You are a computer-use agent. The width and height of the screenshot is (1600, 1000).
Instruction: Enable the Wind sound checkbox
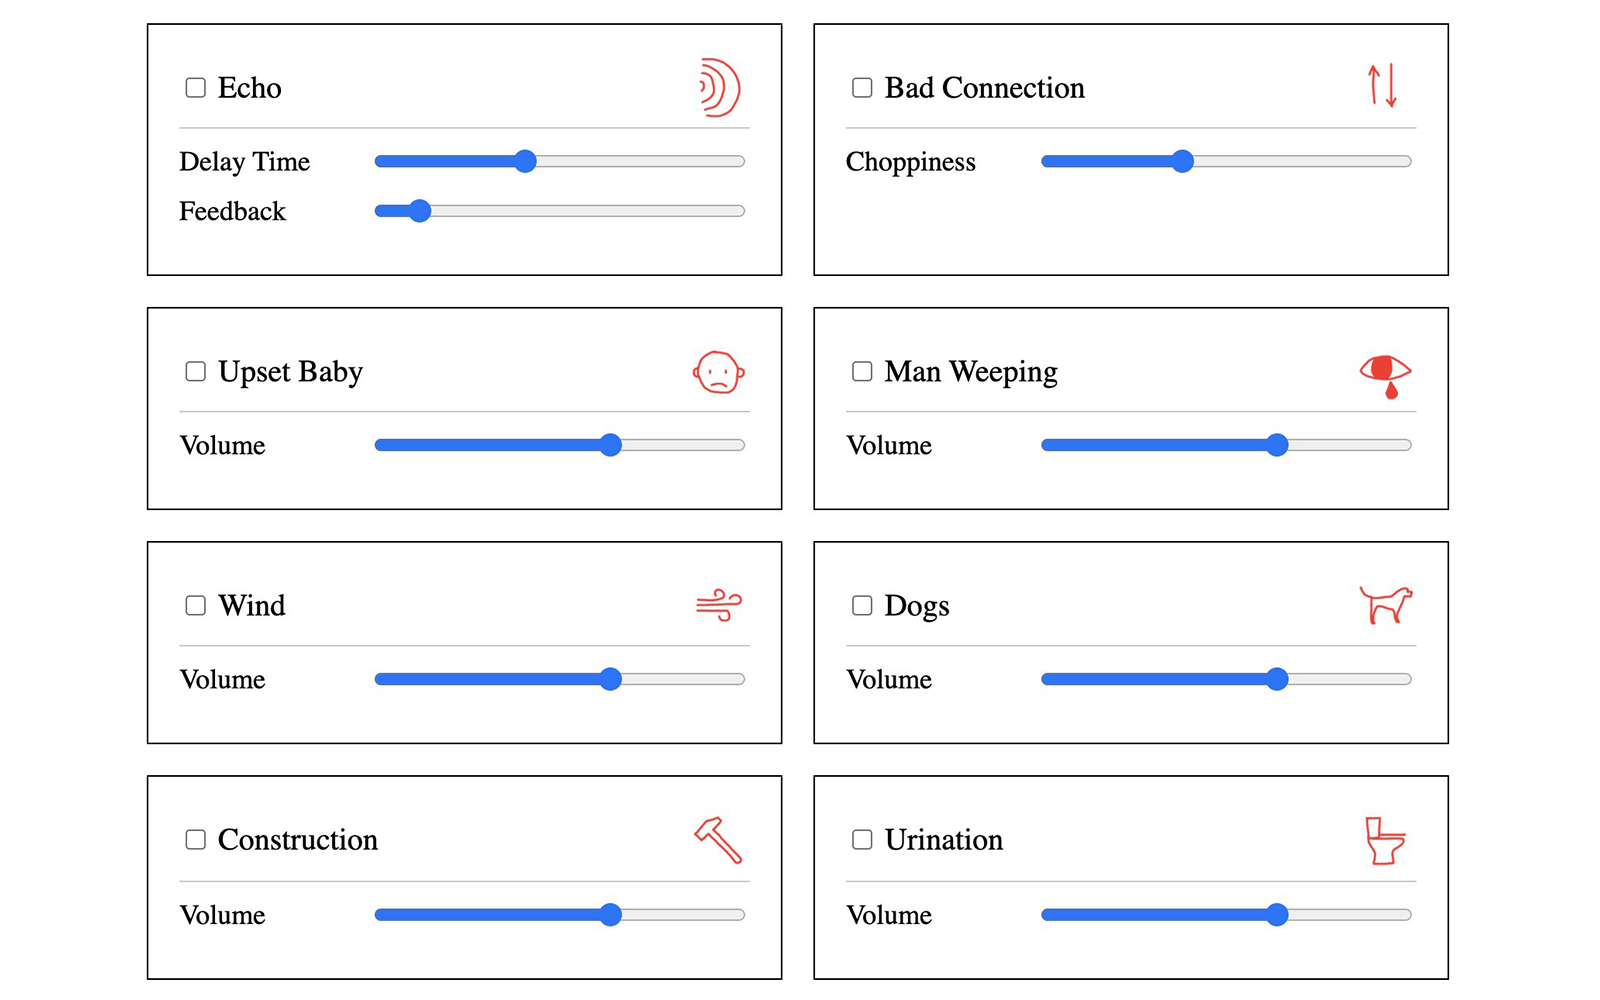click(x=196, y=606)
